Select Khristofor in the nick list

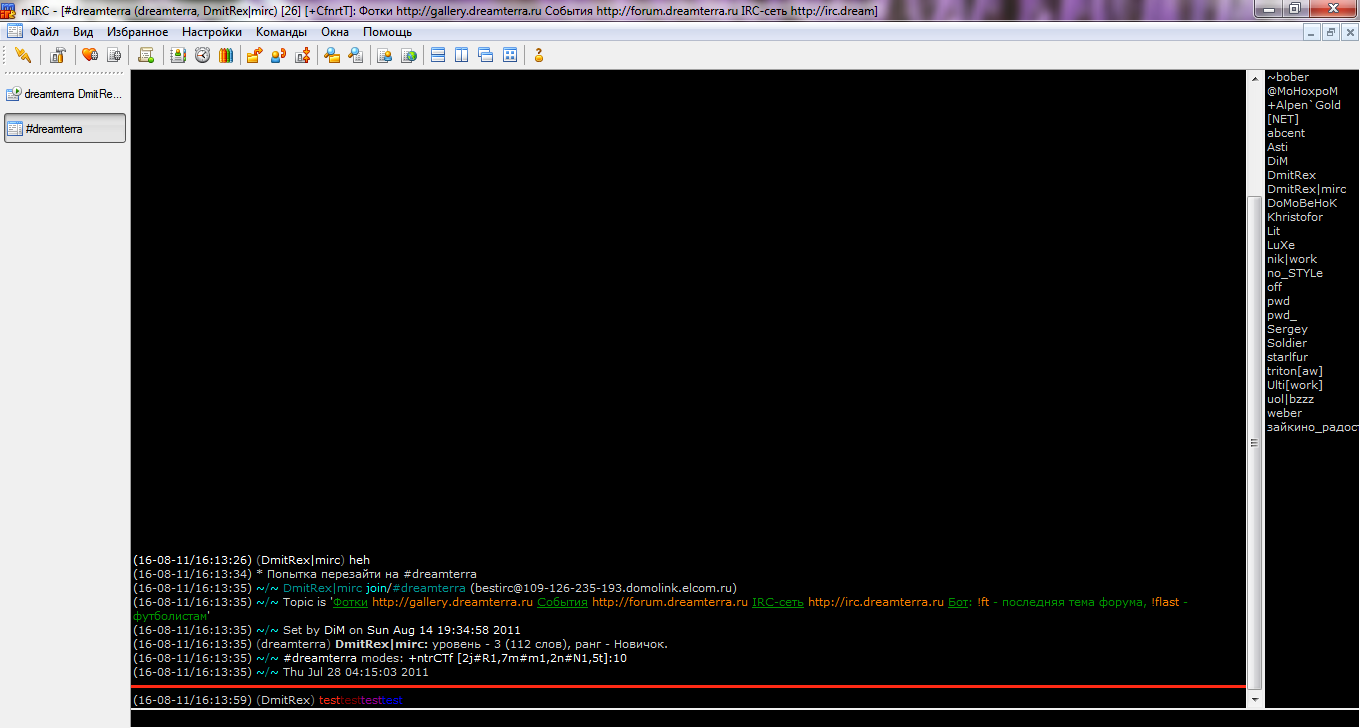tap(1295, 217)
